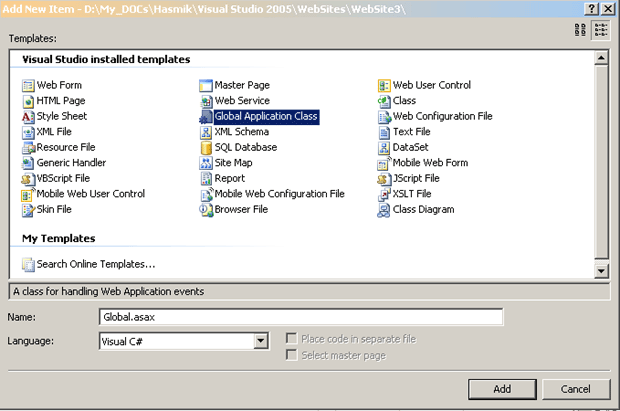Select the XML Schema icon
Image resolution: width=620 pixels, height=411 pixels.
coord(206,132)
